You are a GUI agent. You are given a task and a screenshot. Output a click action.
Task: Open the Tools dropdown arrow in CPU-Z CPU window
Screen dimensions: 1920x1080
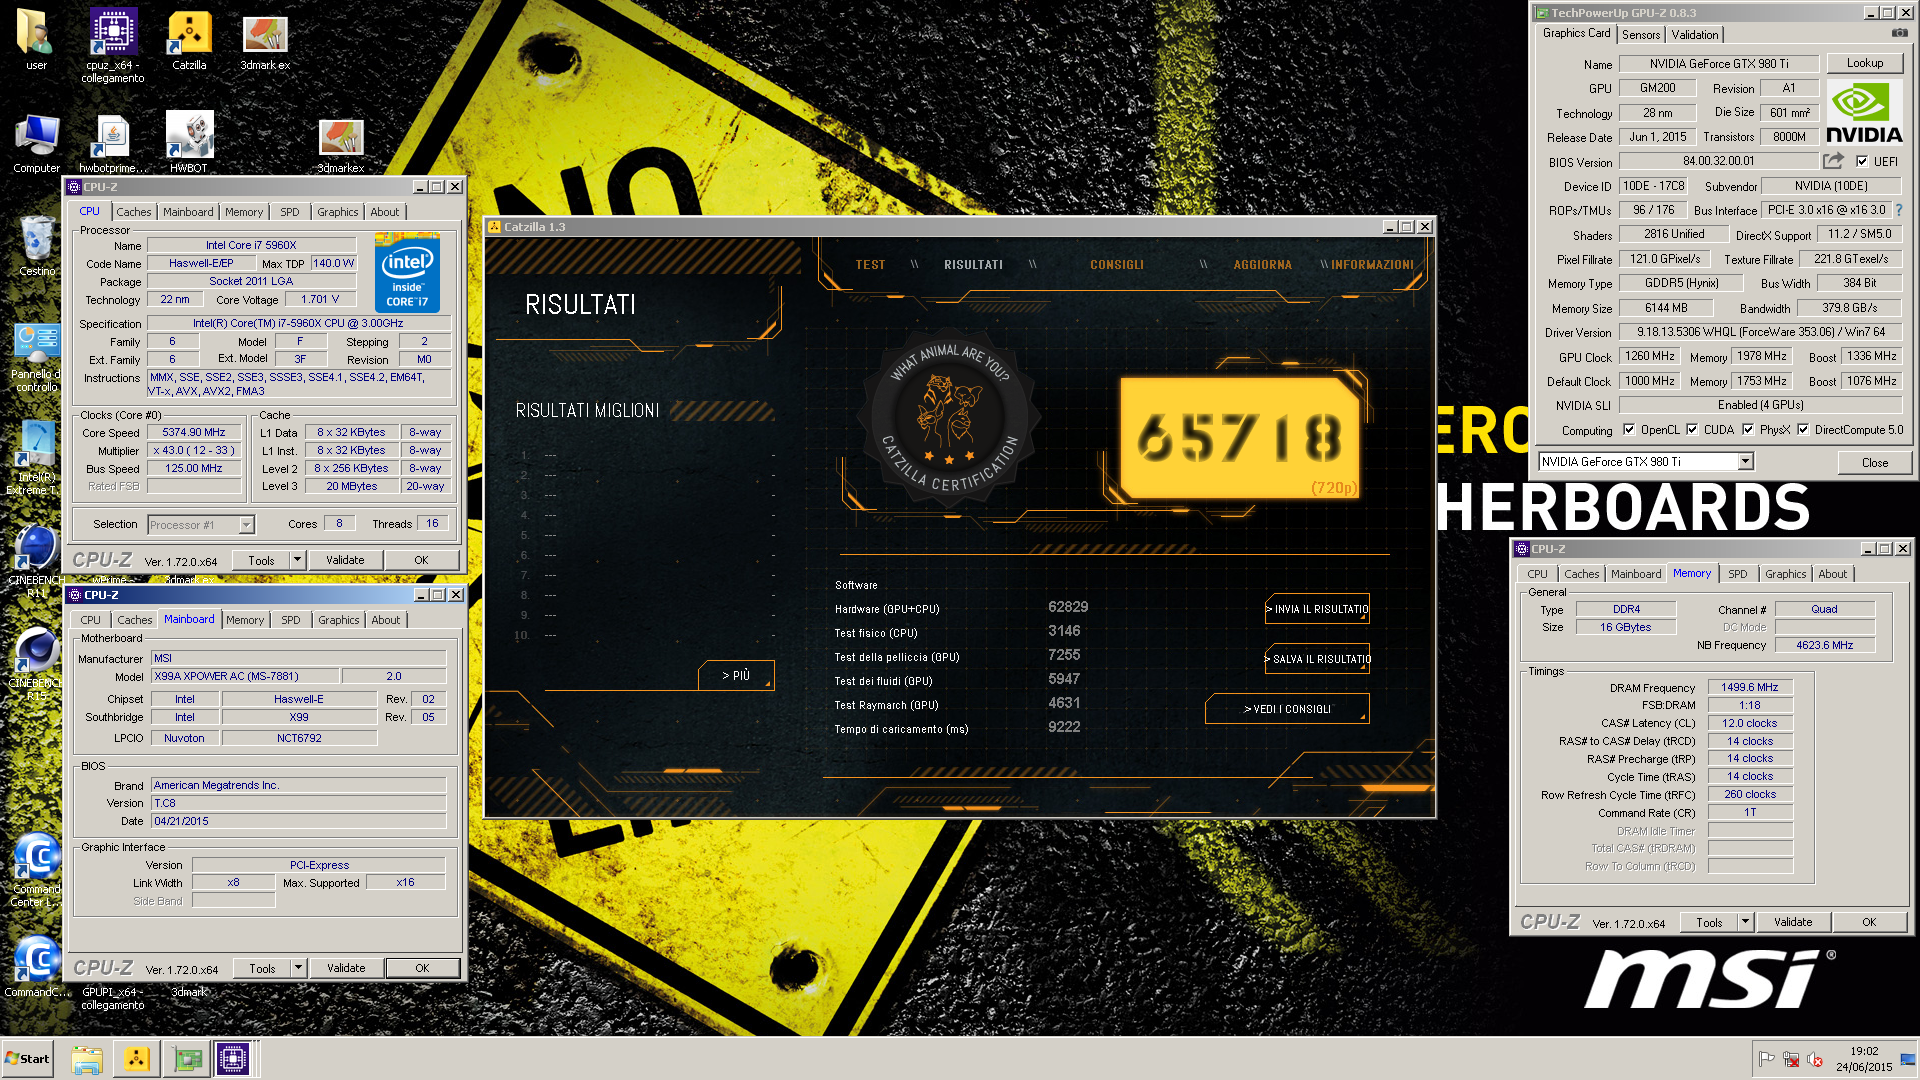(x=297, y=560)
